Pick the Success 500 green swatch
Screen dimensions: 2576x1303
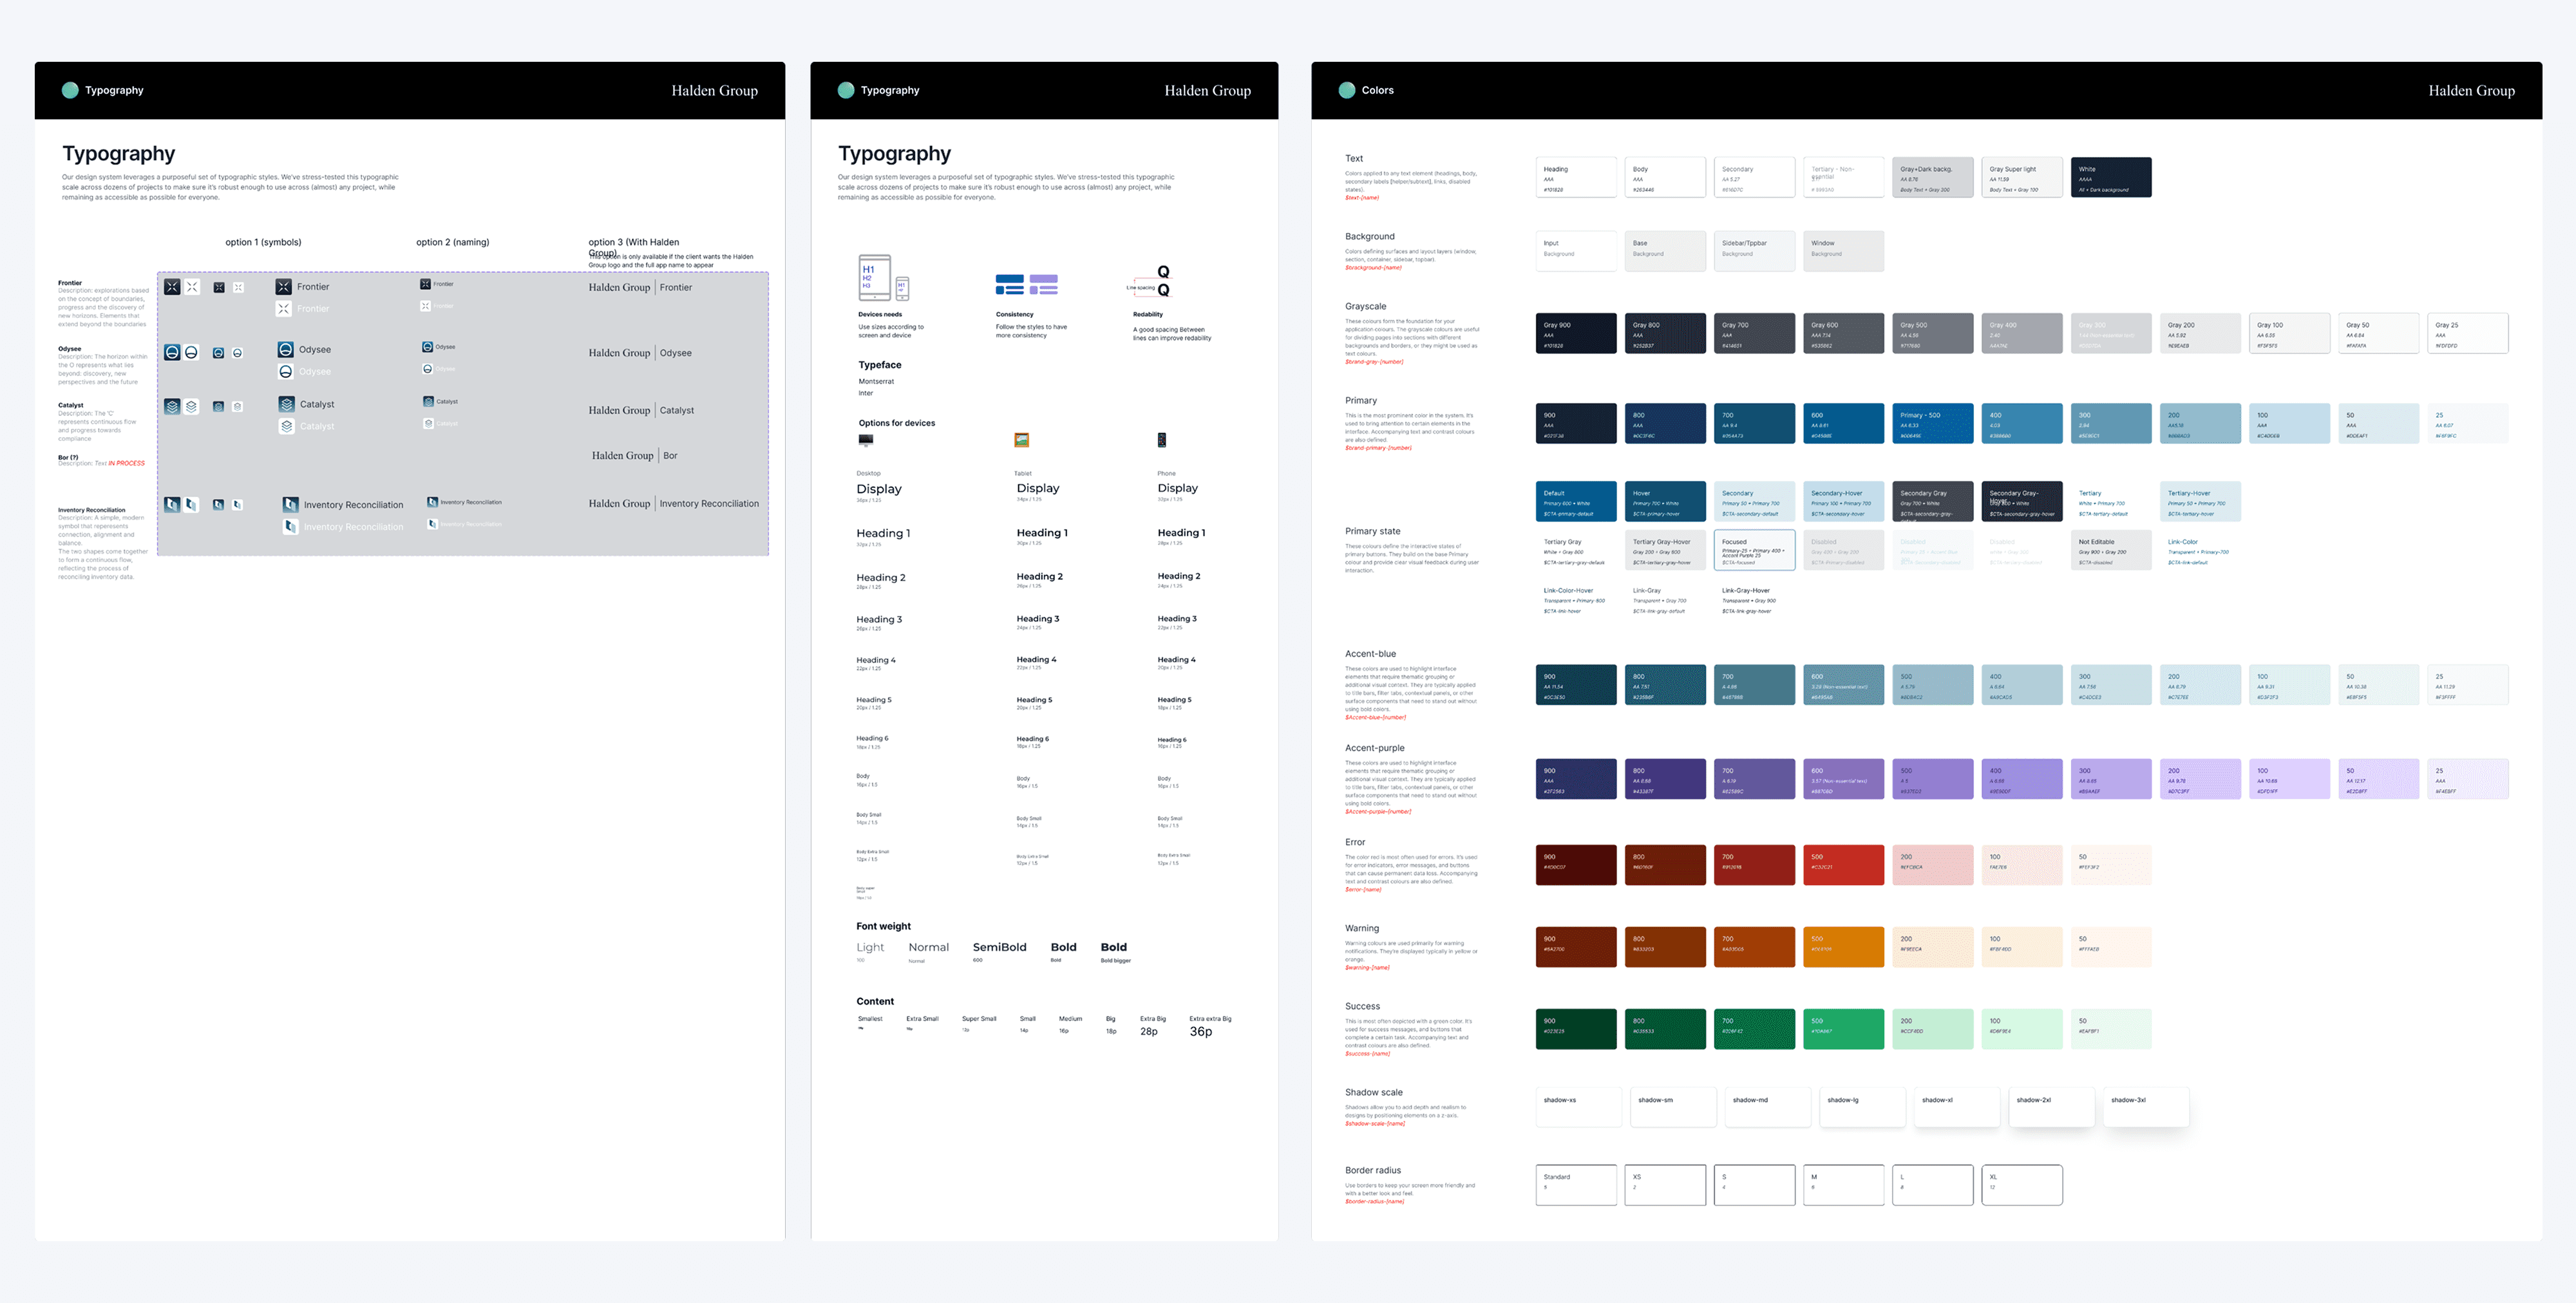click(1844, 1029)
